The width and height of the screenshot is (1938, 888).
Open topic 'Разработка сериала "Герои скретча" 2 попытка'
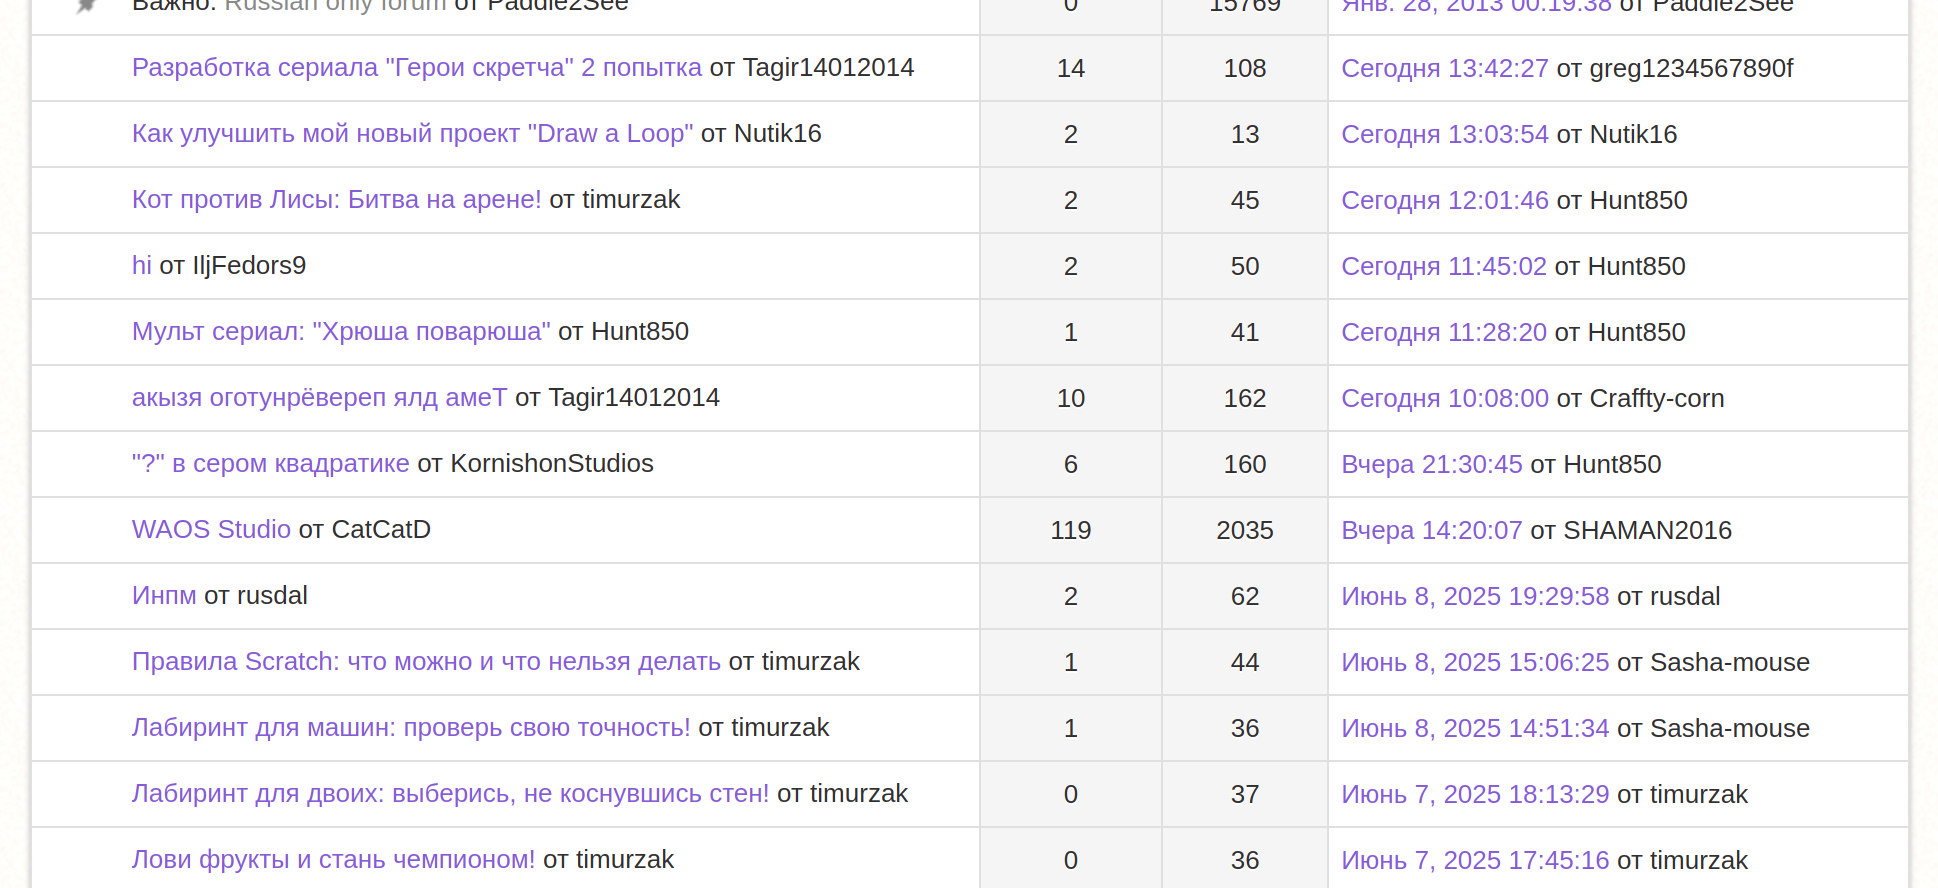pyautogui.click(x=416, y=68)
